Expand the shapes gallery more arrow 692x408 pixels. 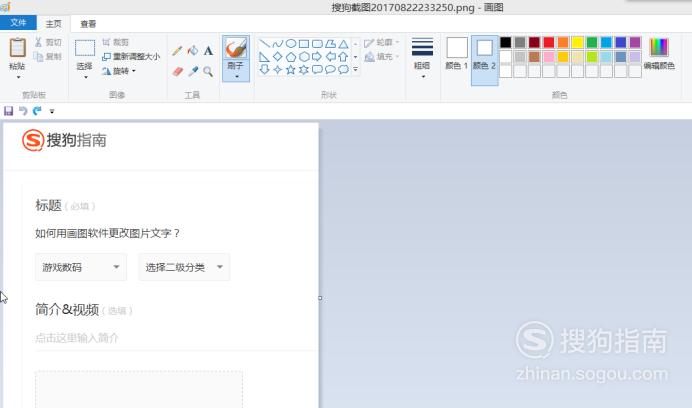[x=355, y=69]
